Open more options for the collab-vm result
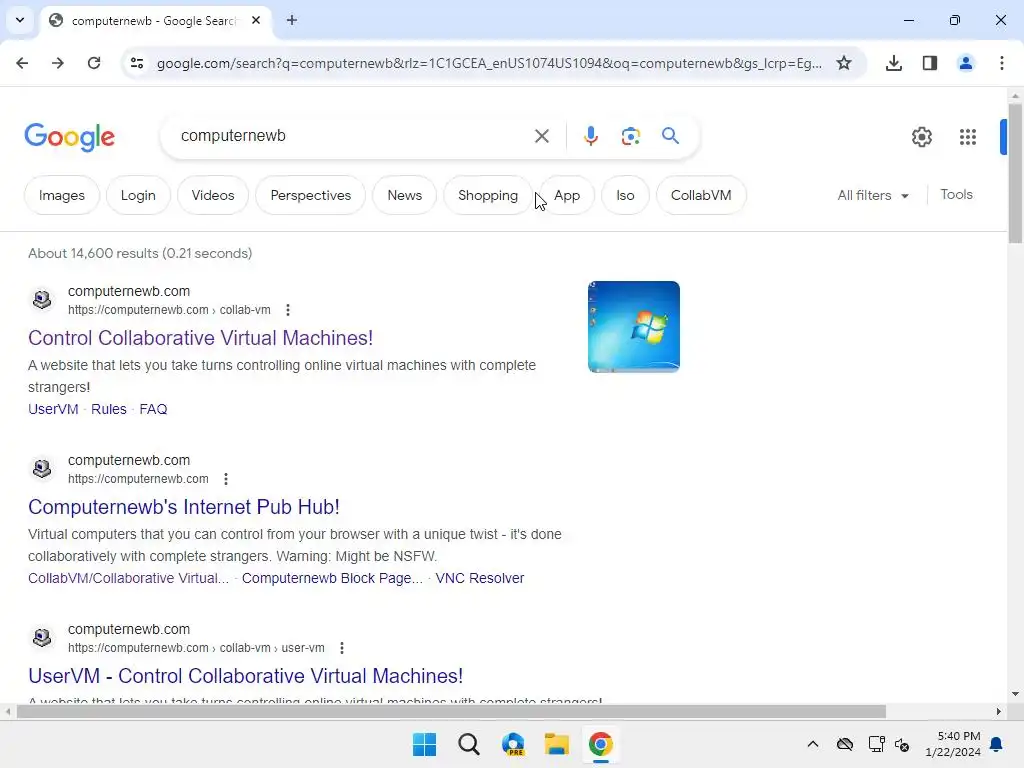The image size is (1024, 768). click(x=288, y=310)
